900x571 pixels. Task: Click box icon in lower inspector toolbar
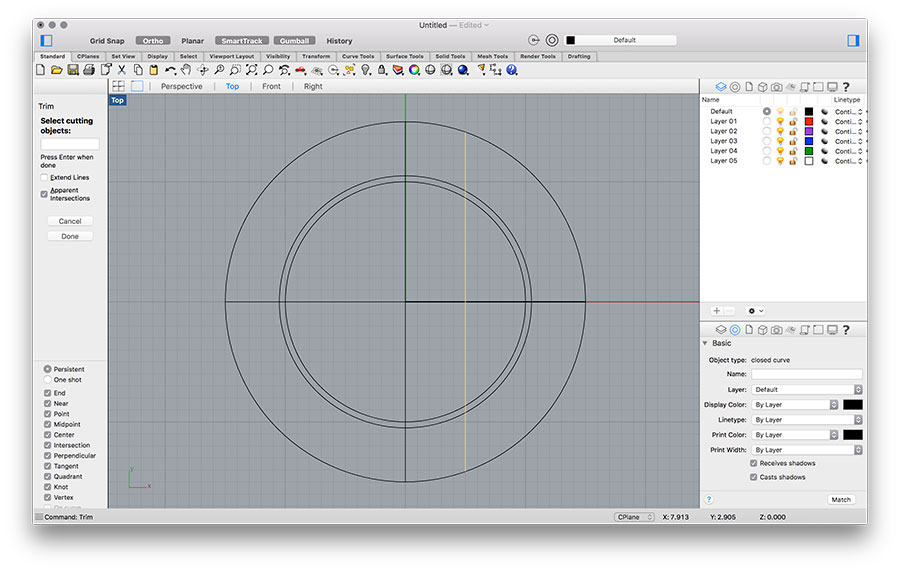[762, 330]
